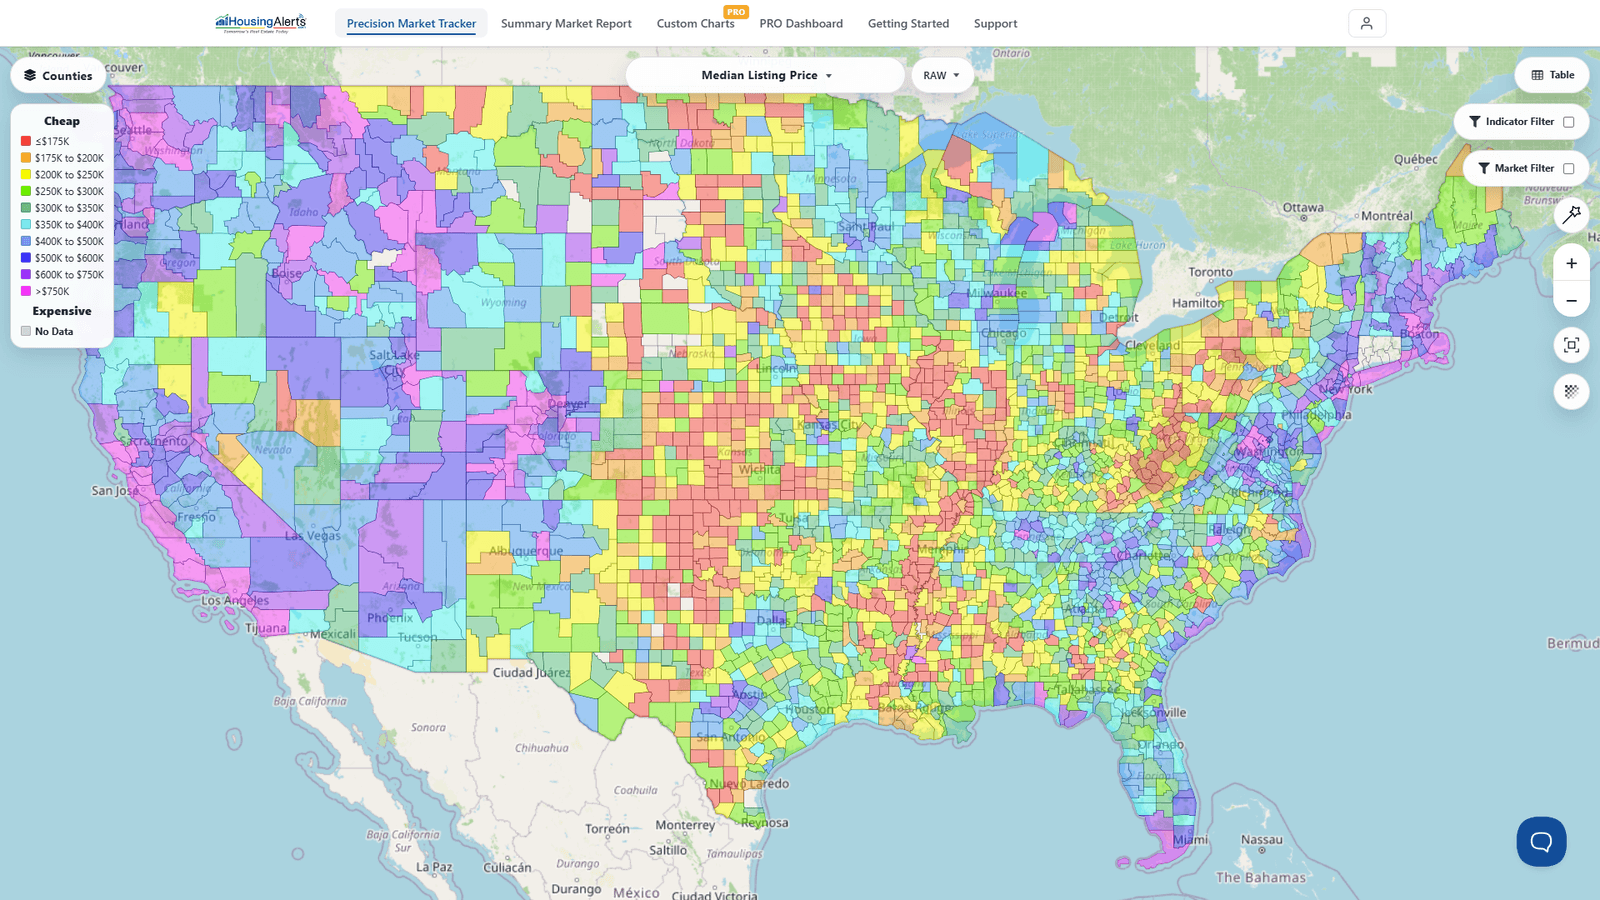Click the purple $600K to $750K swatch
Image resolution: width=1600 pixels, height=900 pixels.
(26, 274)
